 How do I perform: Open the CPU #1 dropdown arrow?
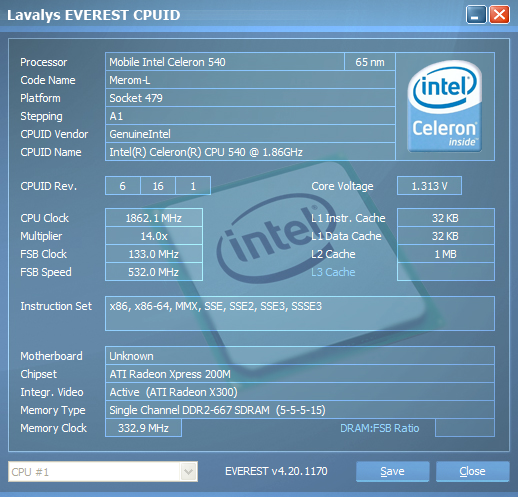coord(188,472)
